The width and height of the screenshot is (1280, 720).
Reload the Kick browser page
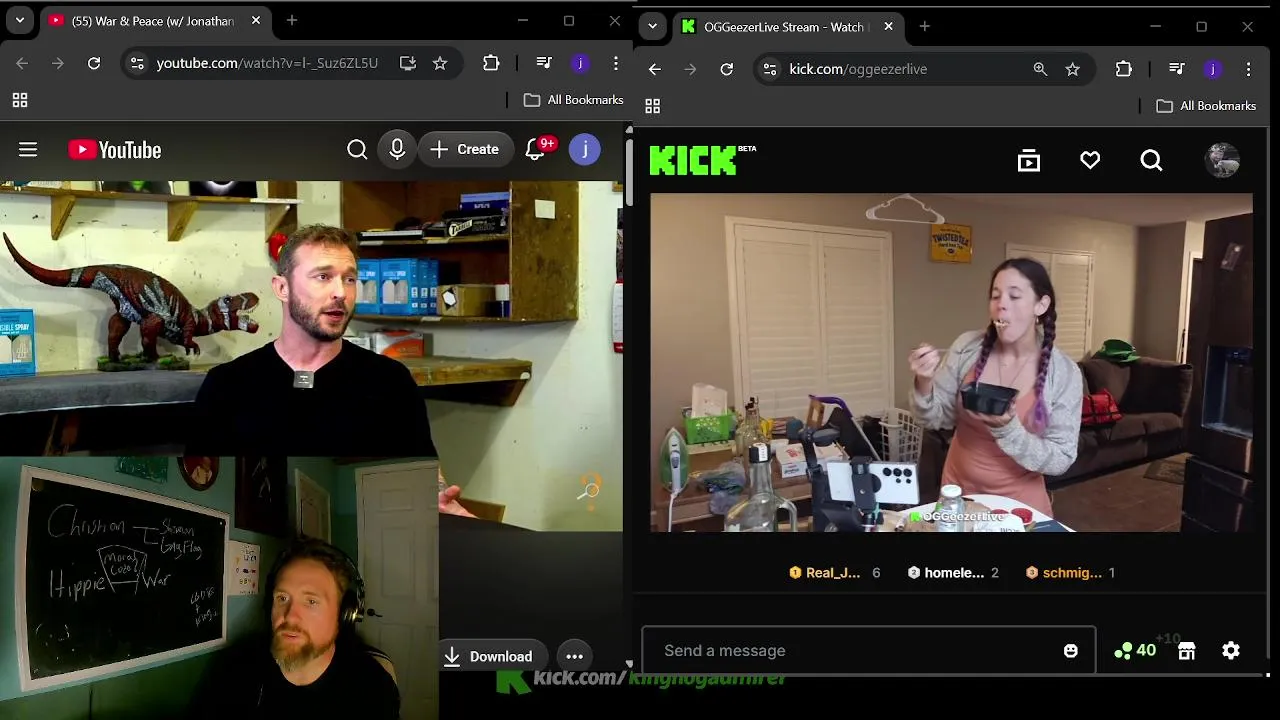pos(727,69)
